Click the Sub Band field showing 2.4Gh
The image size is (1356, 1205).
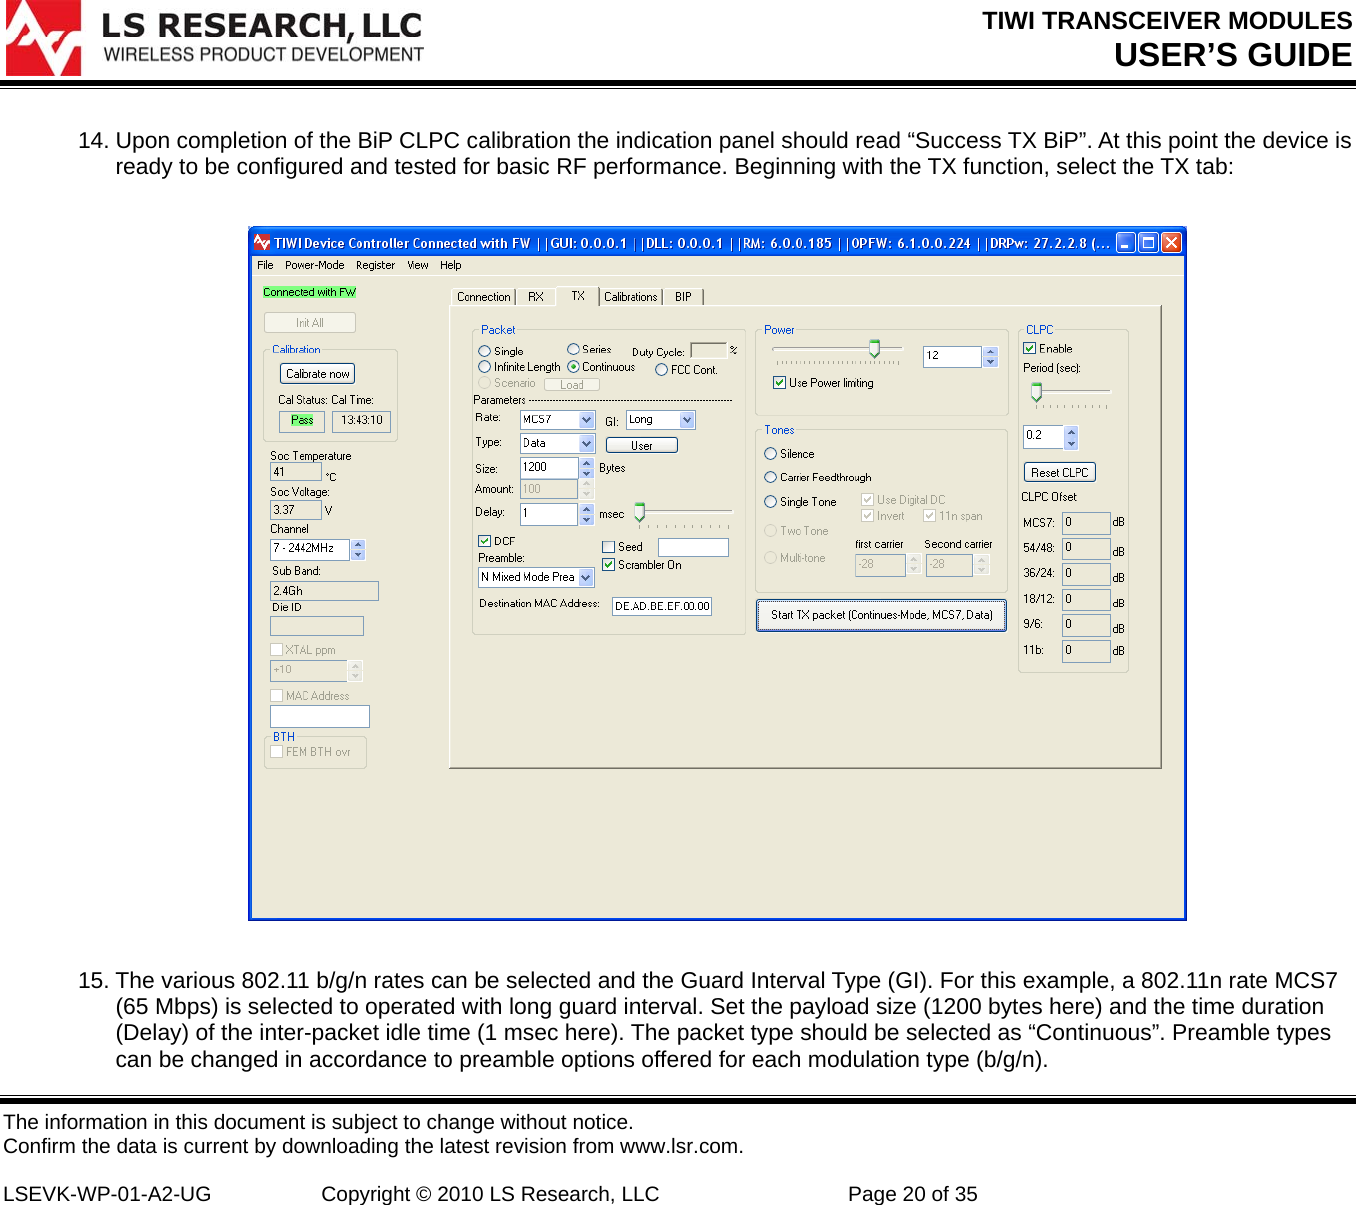pyautogui.click(x=324, y=591)
